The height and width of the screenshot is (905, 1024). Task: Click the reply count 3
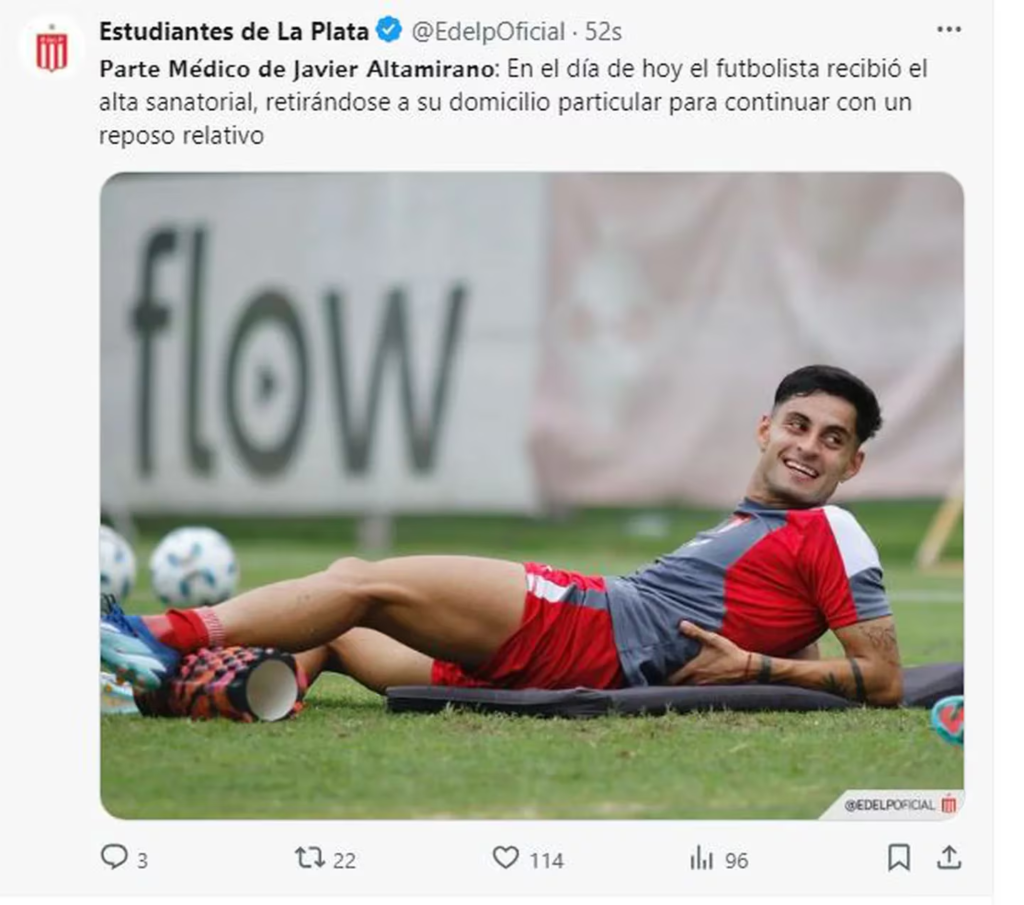click(142, 861)
